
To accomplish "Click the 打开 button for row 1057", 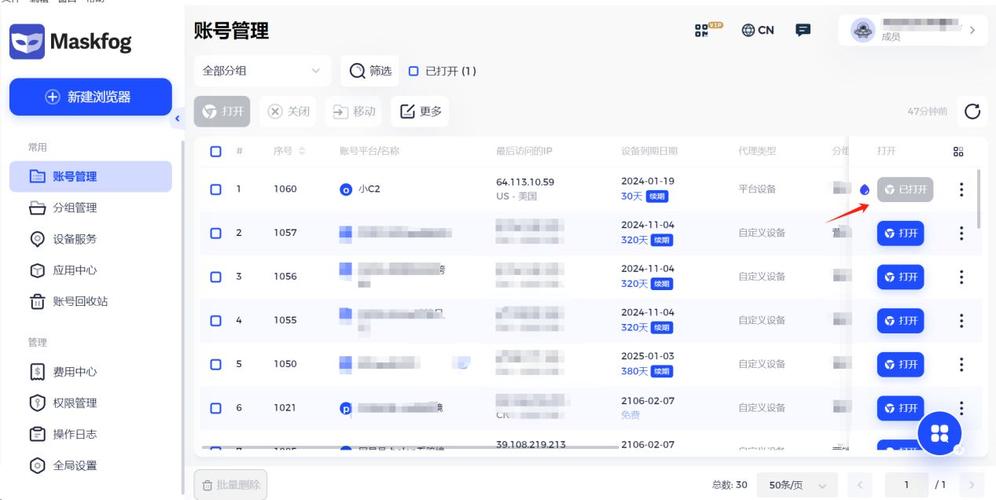I will [901, 233].
